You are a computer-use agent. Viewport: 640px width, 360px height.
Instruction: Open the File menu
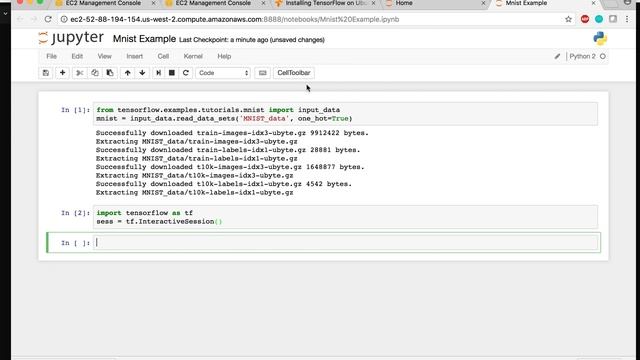pyautogui.click(x=51, y=56)
